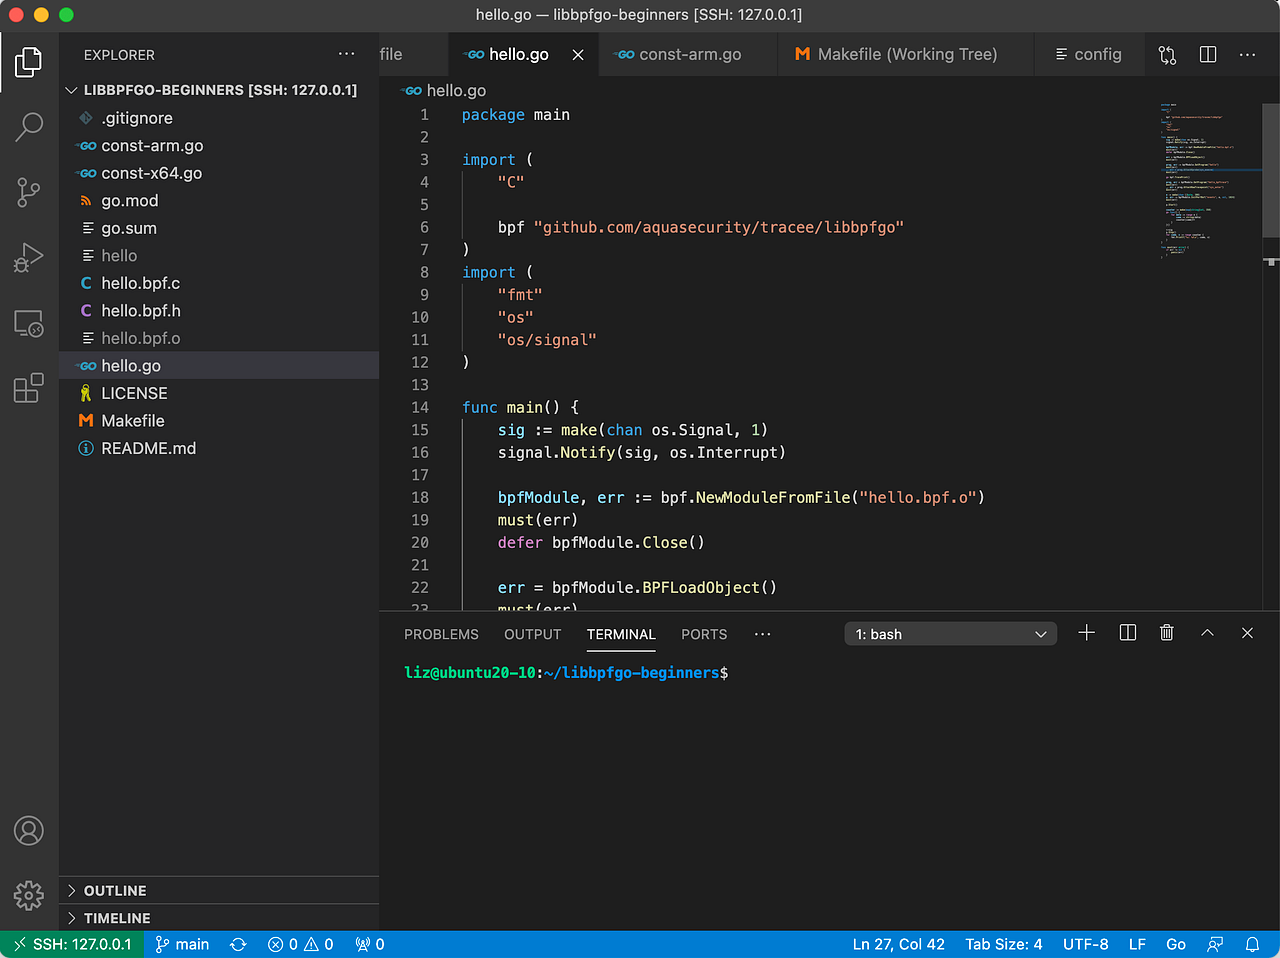
Task: Open the Accounts icon
Action: (29, 830)
